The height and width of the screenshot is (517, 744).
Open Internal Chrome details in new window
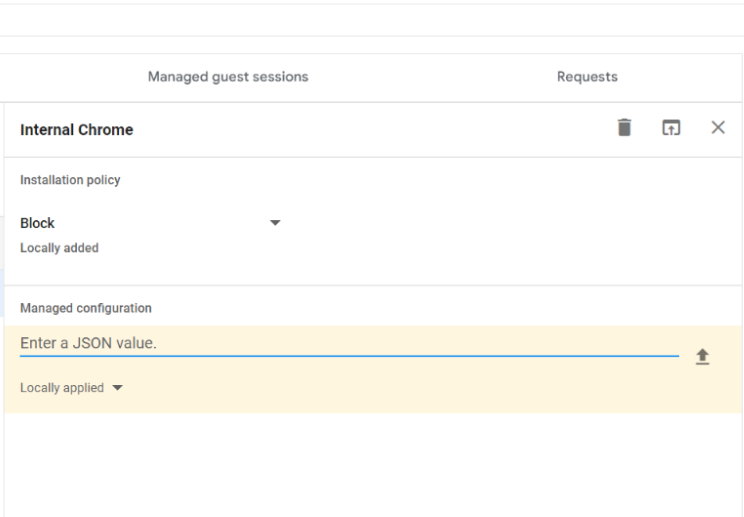(671, 128)
